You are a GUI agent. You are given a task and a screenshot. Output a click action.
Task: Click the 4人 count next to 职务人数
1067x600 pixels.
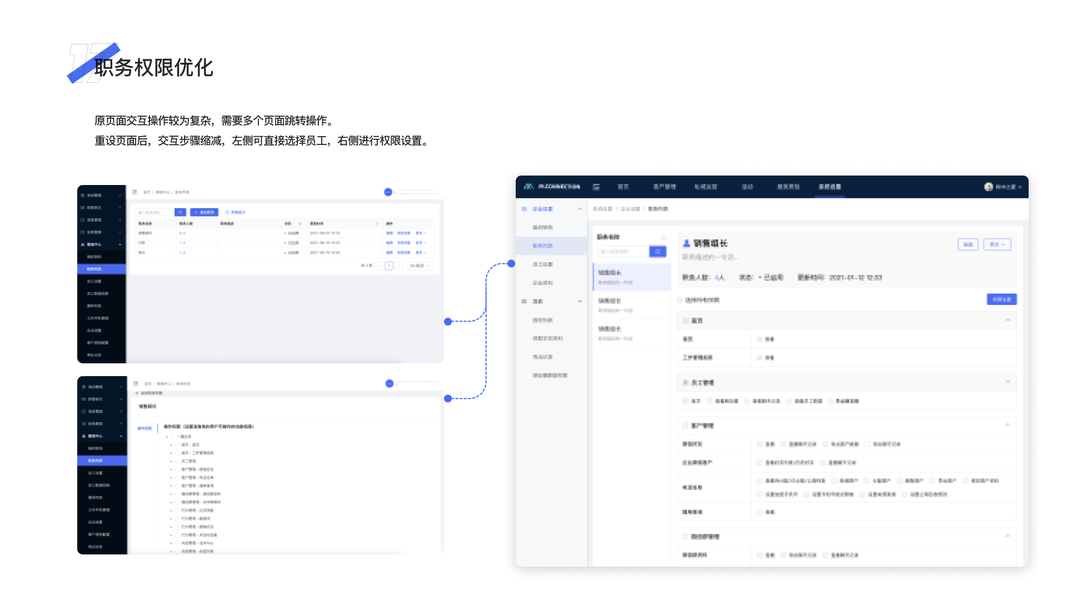point(719,278)
